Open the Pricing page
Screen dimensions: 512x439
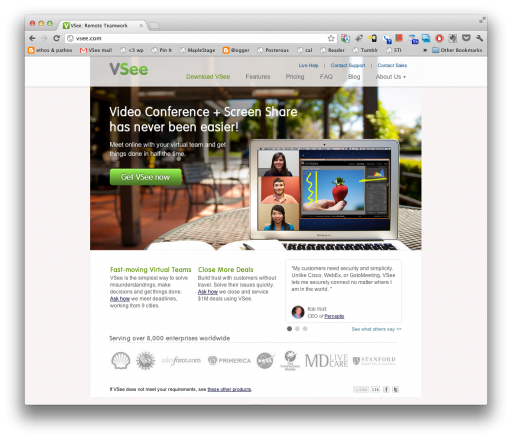pos(295,77)
